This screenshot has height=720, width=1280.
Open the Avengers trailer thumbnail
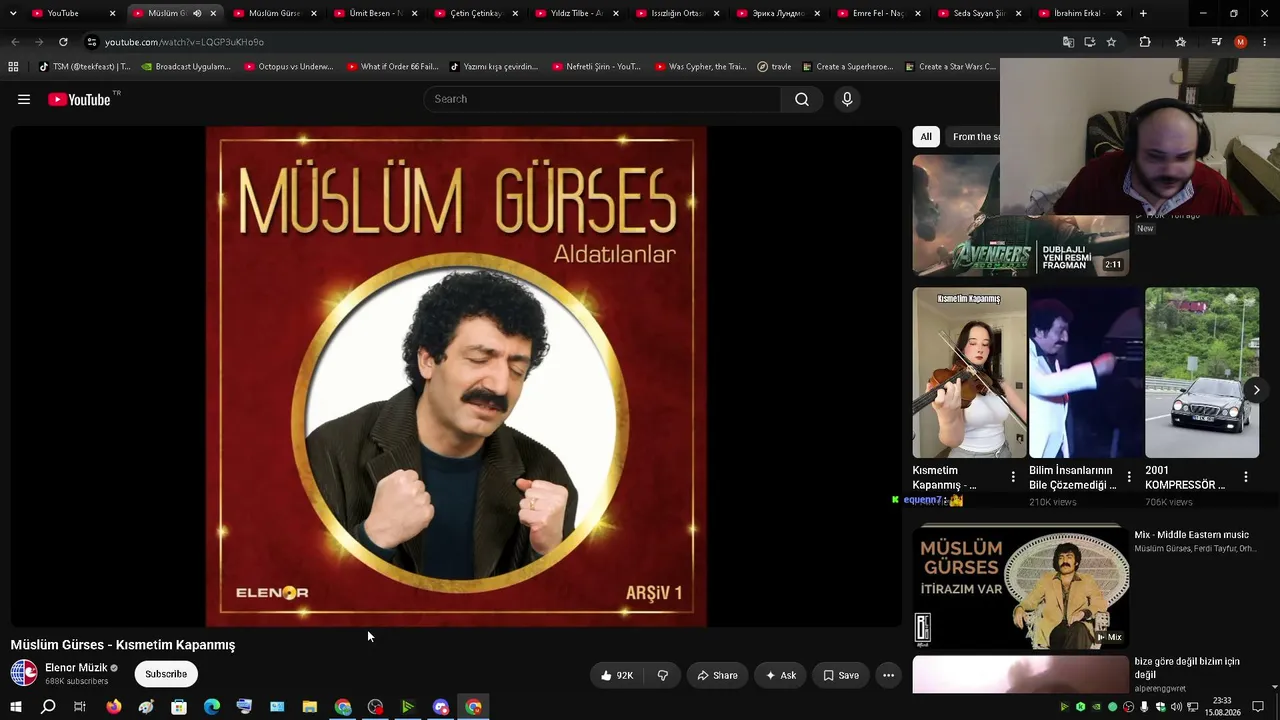point(1021,215)
